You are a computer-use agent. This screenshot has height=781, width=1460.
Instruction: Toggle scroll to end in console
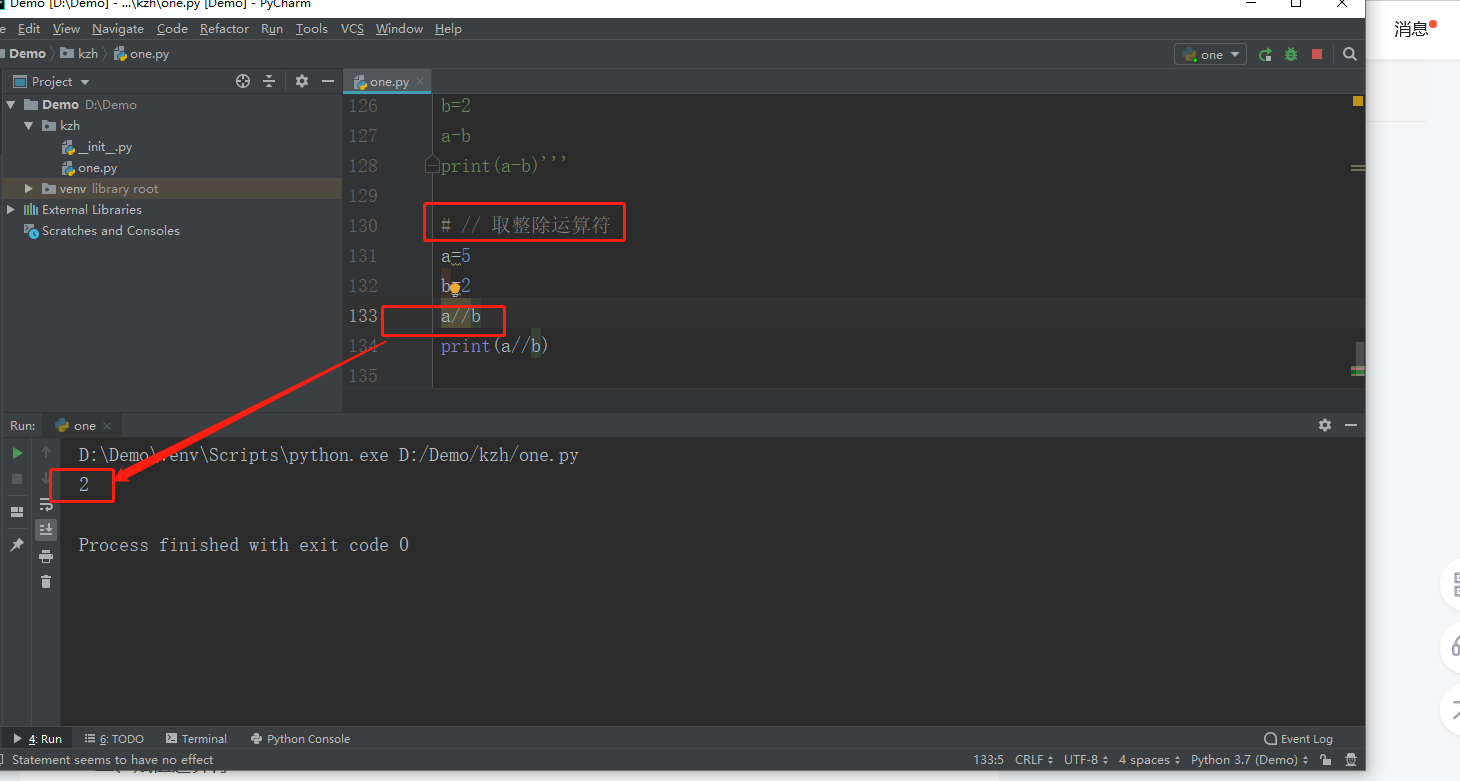46,530
